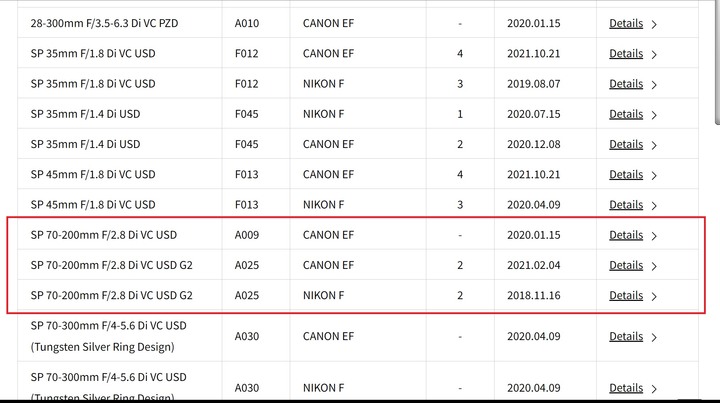Click chevron arrow in A030 Canon EF row
This screenshot has height=403, width=720.
pos(654,338)
